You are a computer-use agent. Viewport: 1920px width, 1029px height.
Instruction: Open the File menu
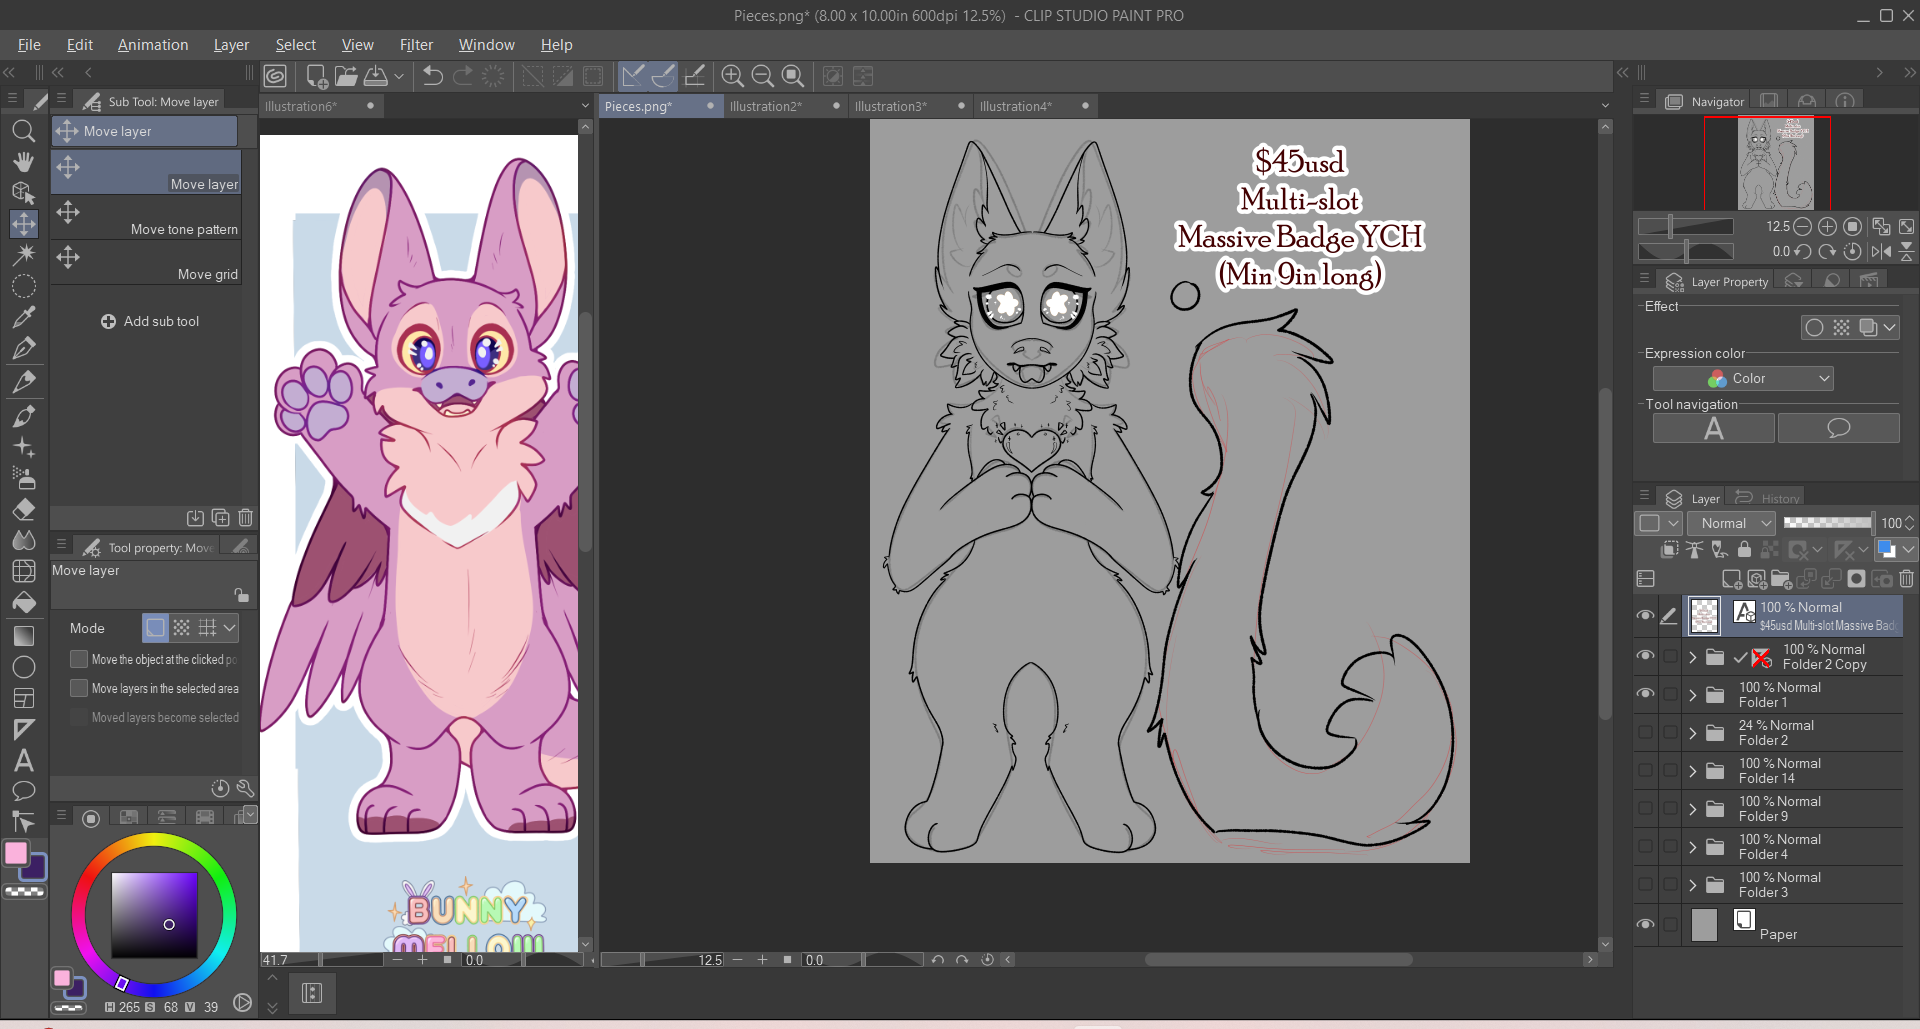point(29,45)
